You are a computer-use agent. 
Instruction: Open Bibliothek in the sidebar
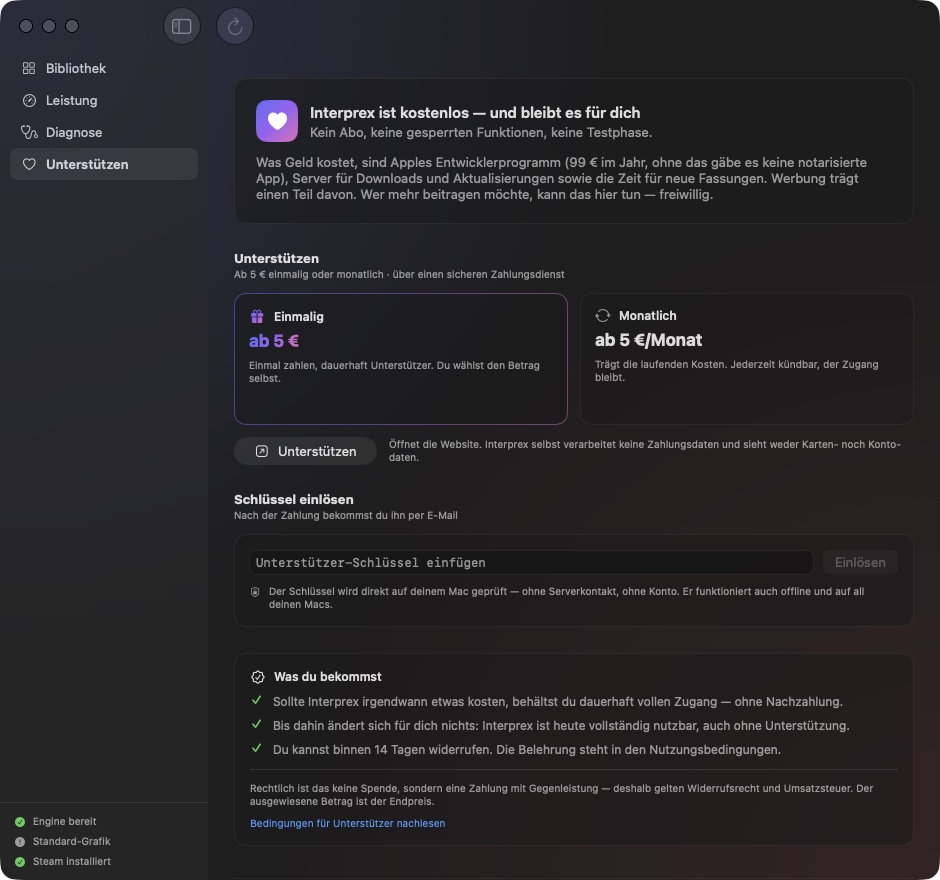pyautogui.click(x=104, y=68)
